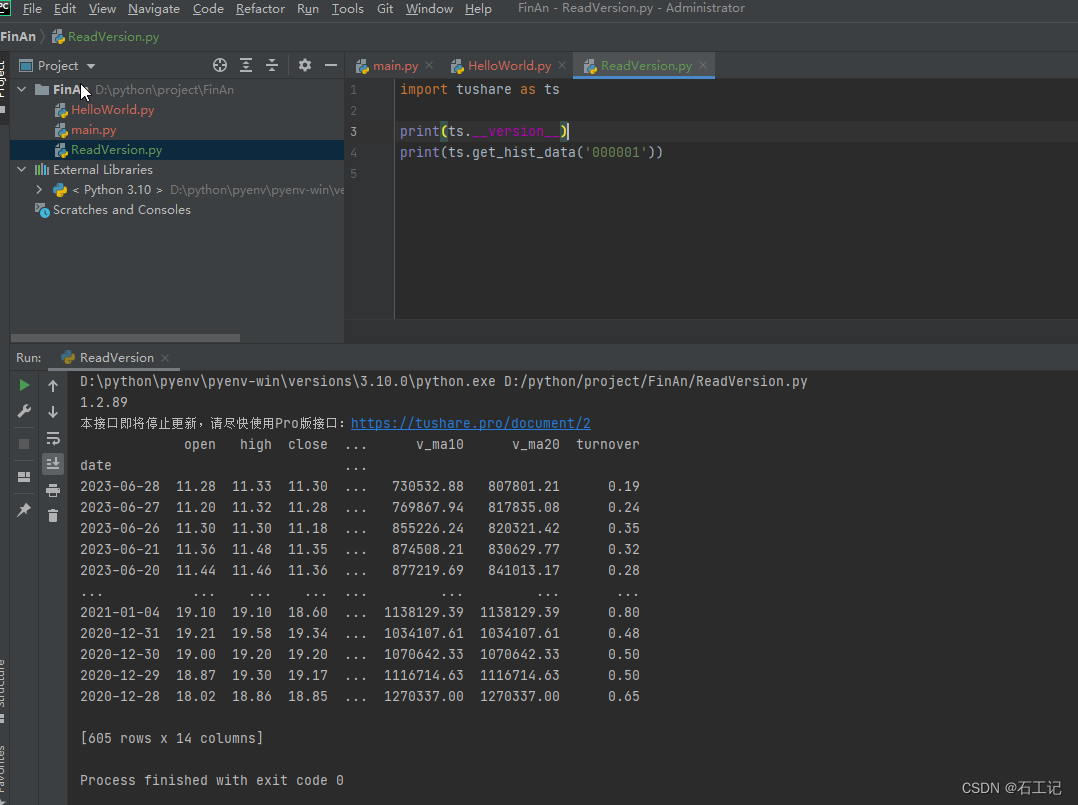This screenshot has width=1078, height=805.
Task: Click Project panel horizontal scrollbar
Action: [x=126, y=338]
